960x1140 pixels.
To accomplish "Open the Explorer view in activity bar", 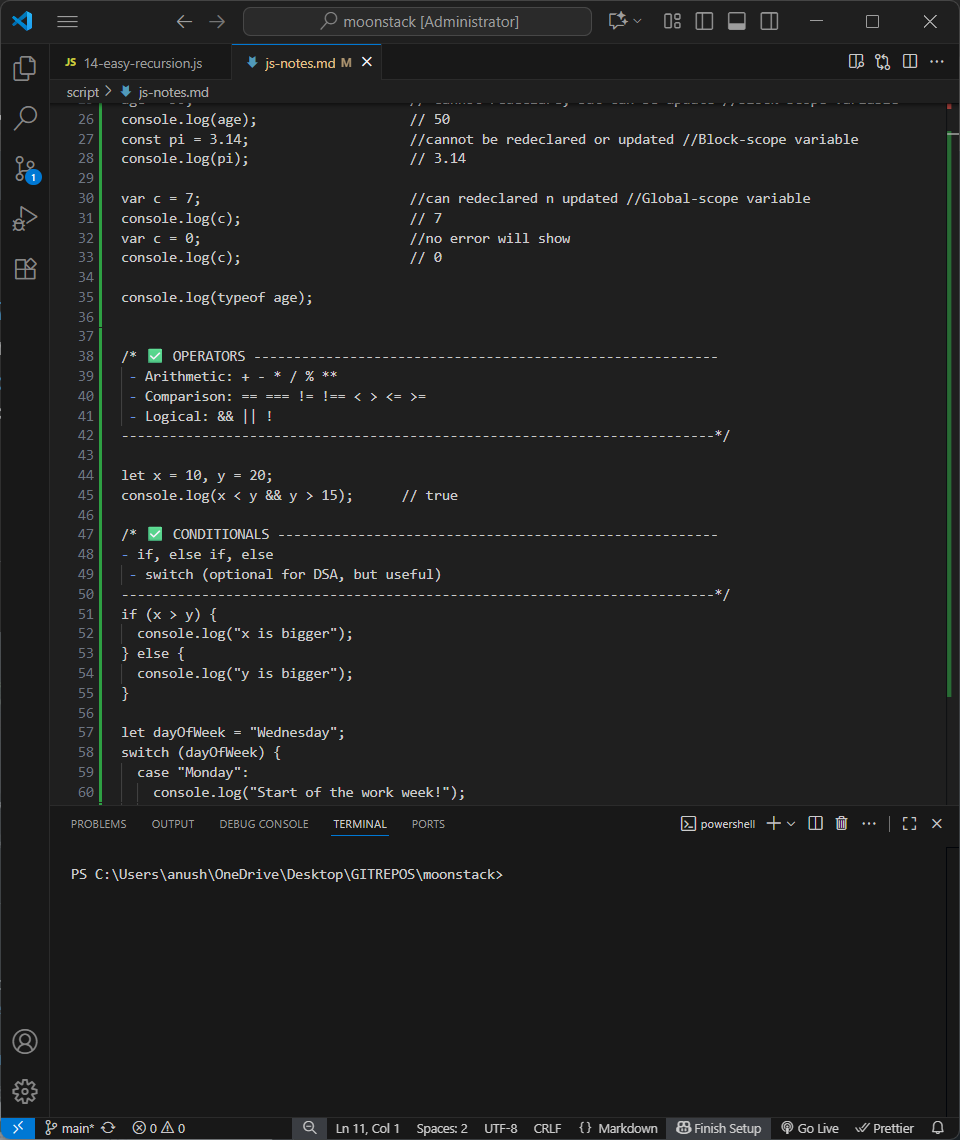I will click(x=25, y=68).
